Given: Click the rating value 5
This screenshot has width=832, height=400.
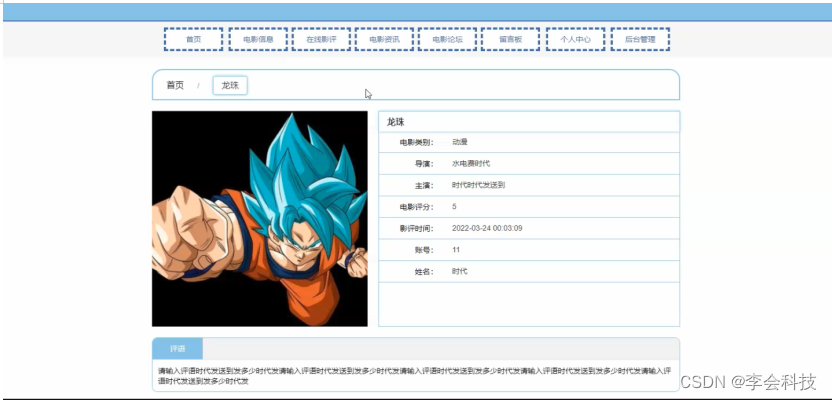Looking at the screenshot, I should point(454,207).
